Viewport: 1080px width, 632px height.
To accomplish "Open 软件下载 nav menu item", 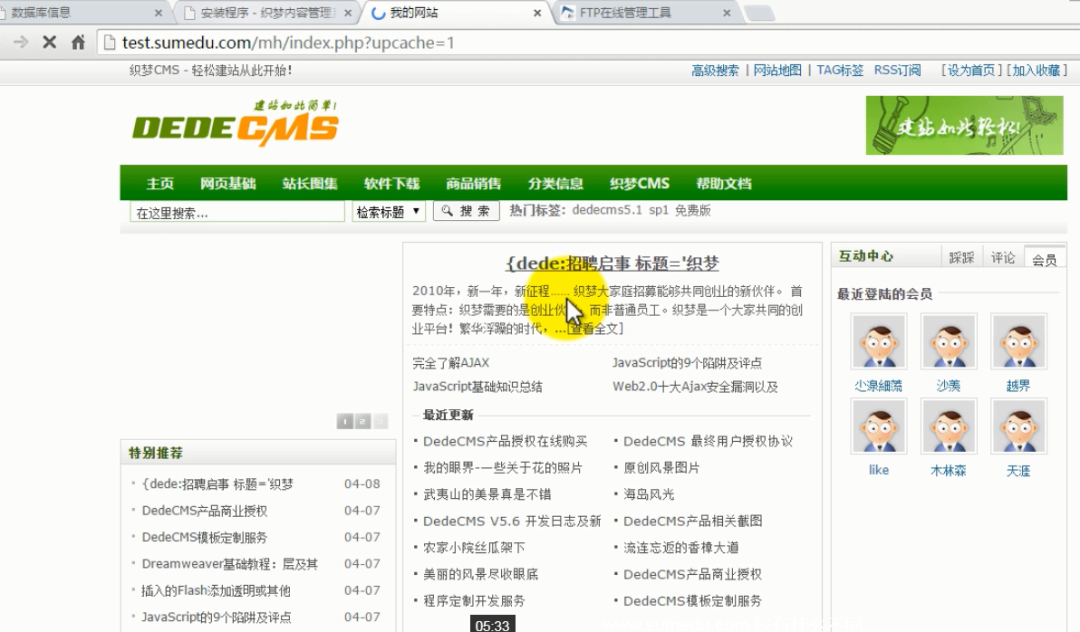I will pos(392,183).
